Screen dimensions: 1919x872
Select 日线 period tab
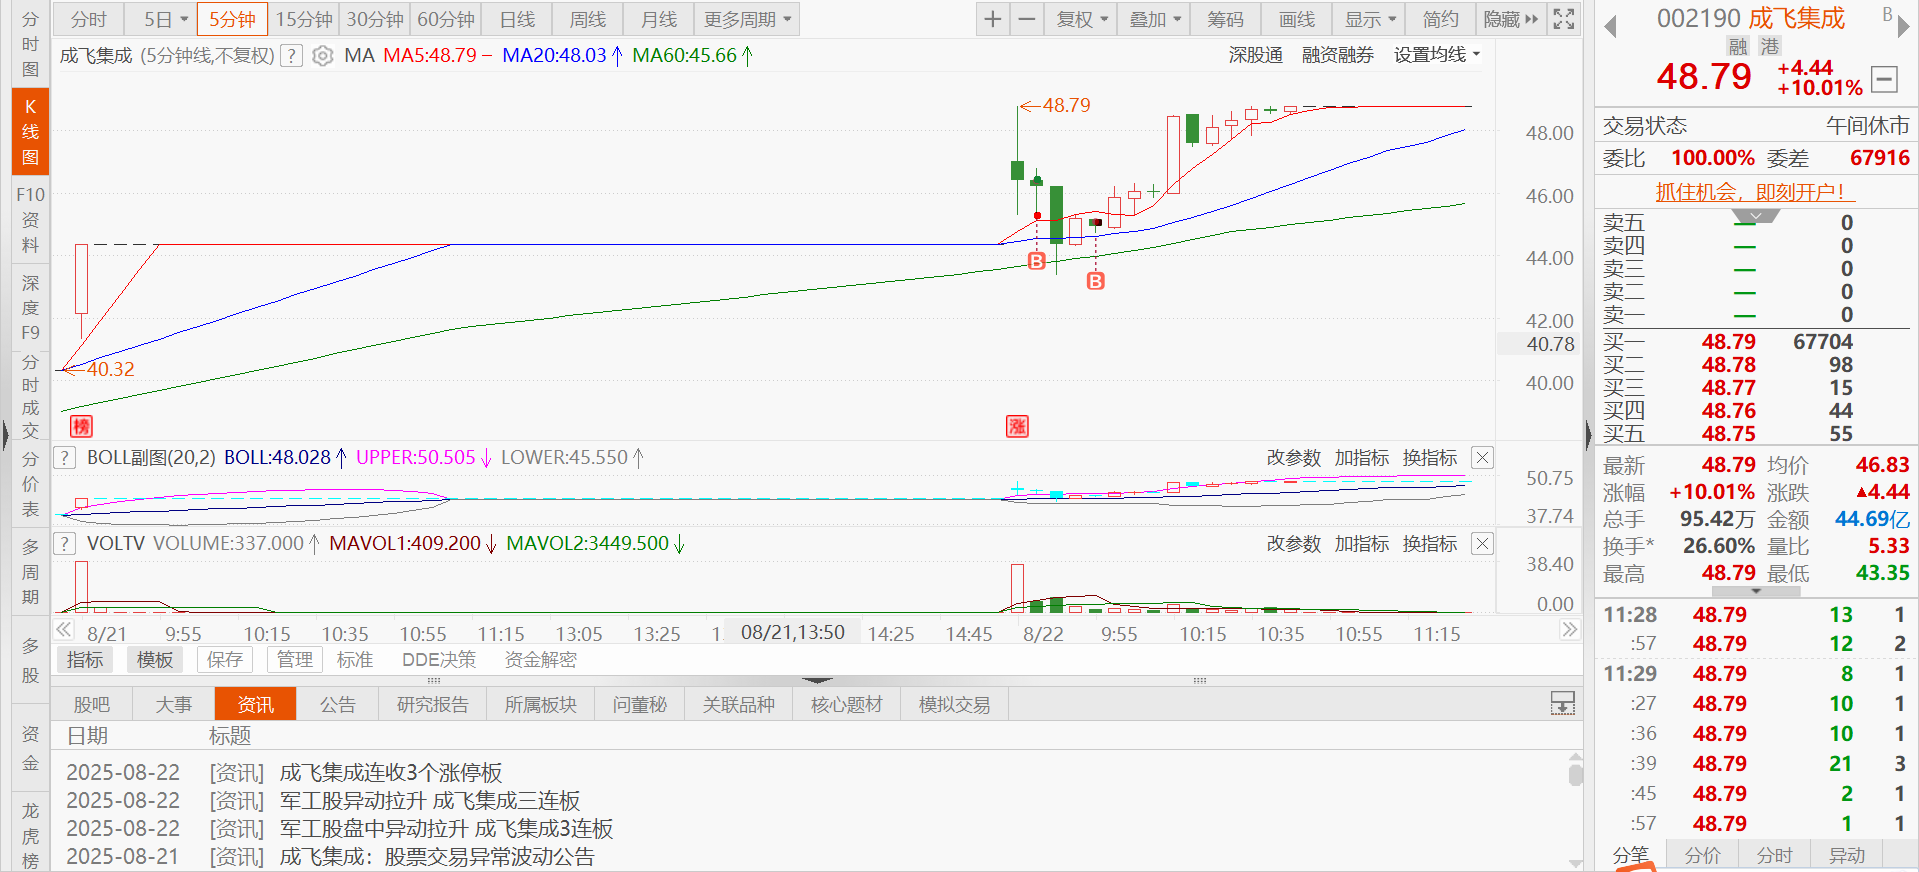pos(517,19)
